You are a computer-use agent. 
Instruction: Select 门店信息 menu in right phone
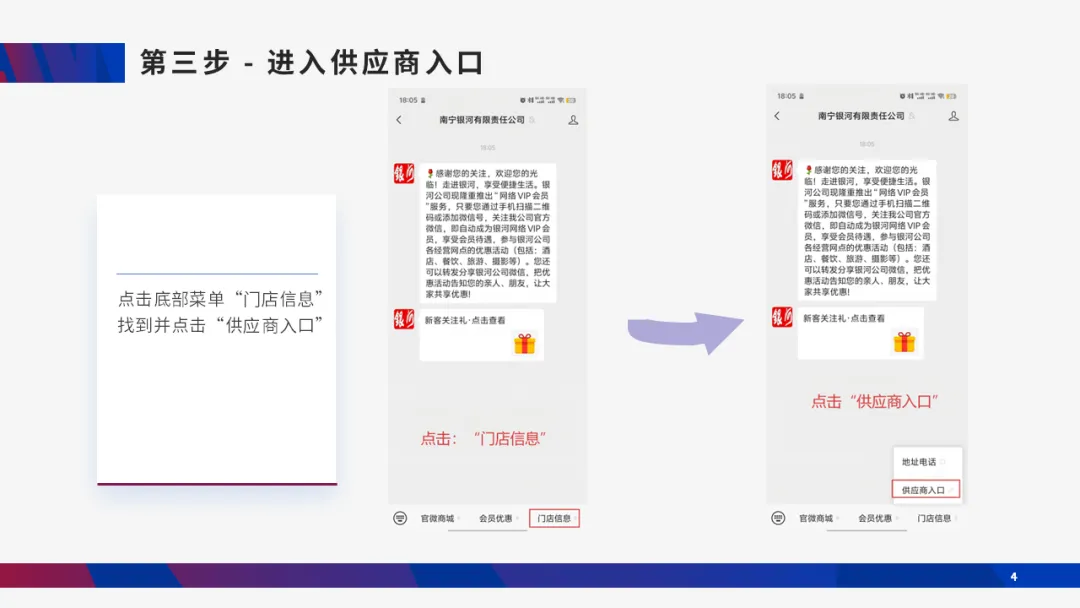point(934,518)
